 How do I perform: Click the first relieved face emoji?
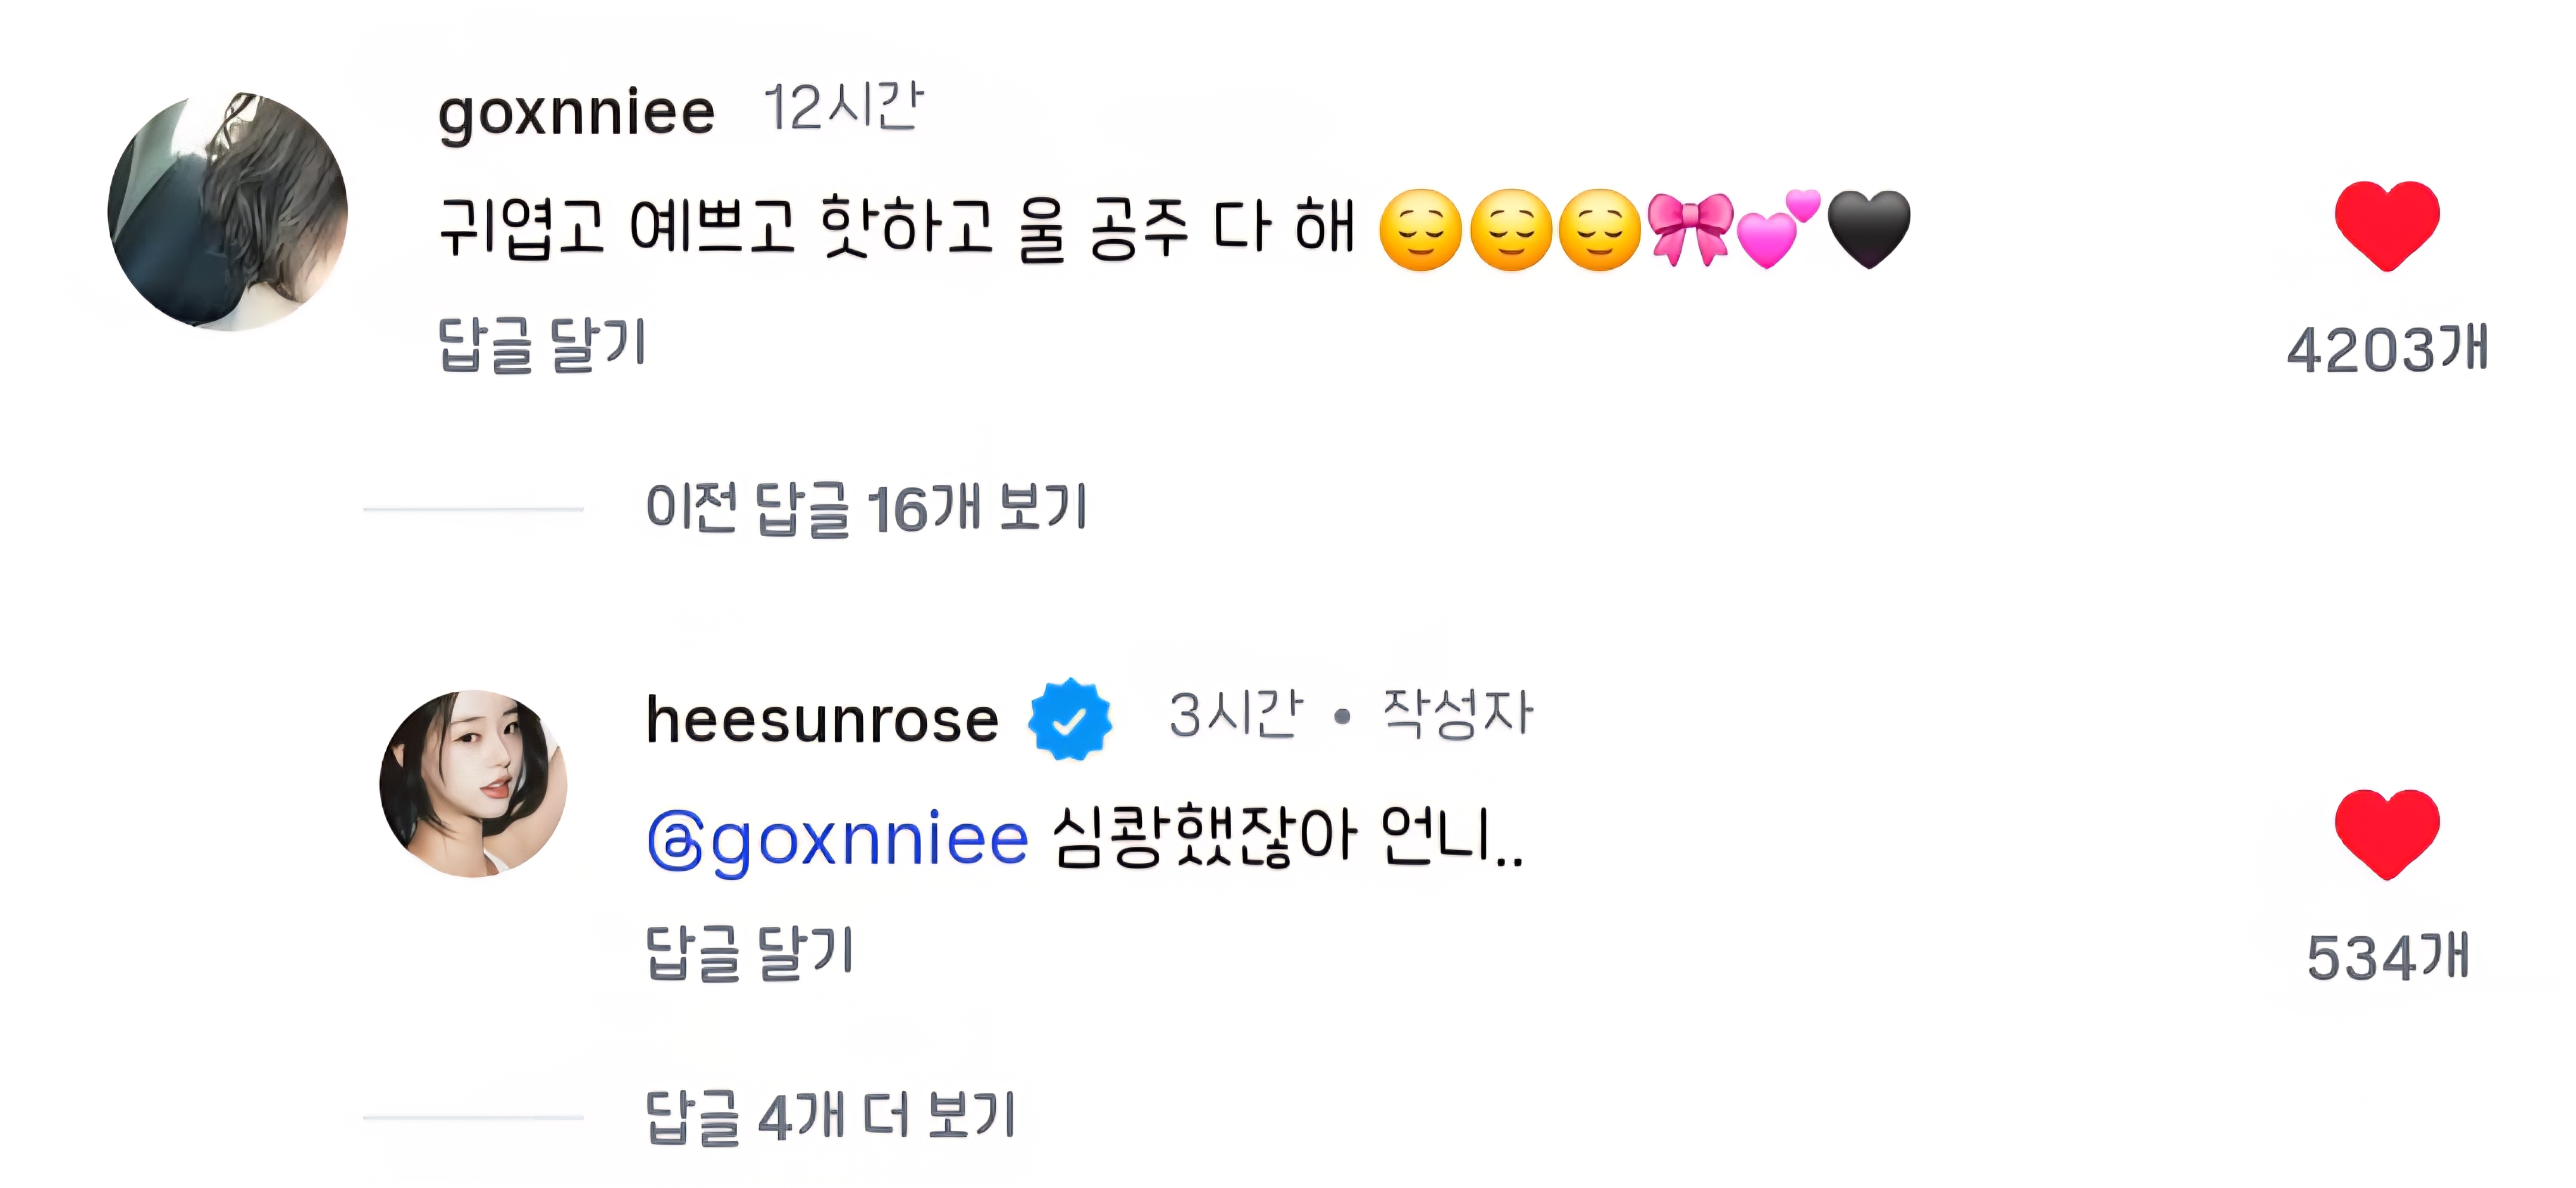[x=1420, y=229]
